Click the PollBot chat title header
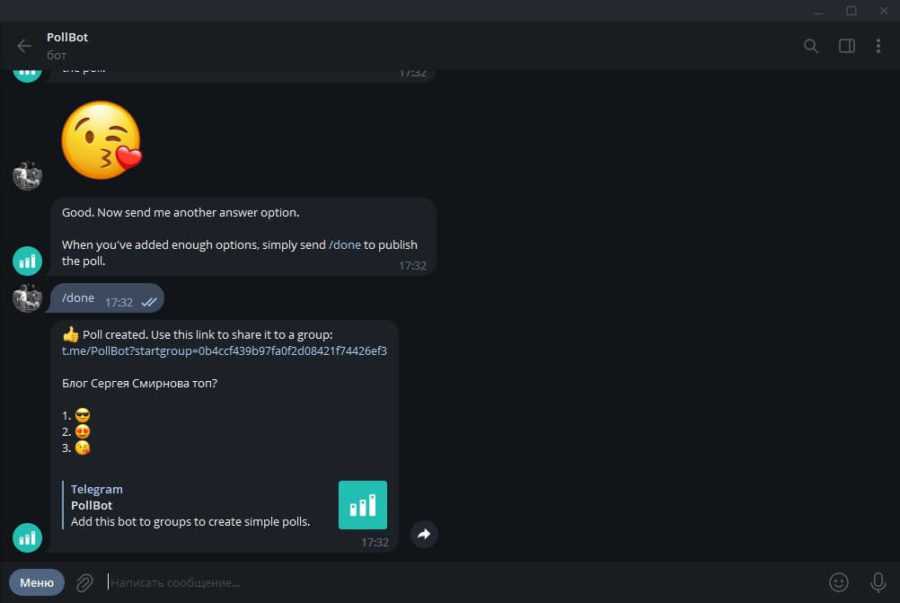Image resolution: width=900 pixels, height=603 pixels. tap(68, 38)
